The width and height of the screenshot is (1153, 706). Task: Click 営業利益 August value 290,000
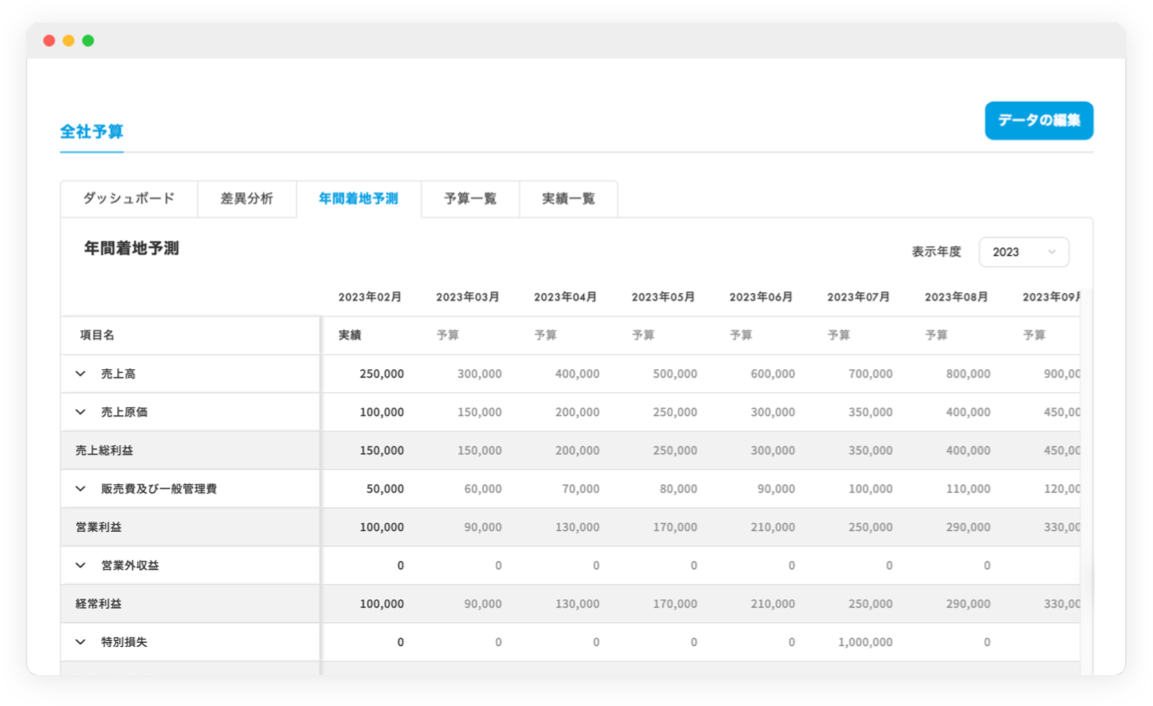point(968,527)
